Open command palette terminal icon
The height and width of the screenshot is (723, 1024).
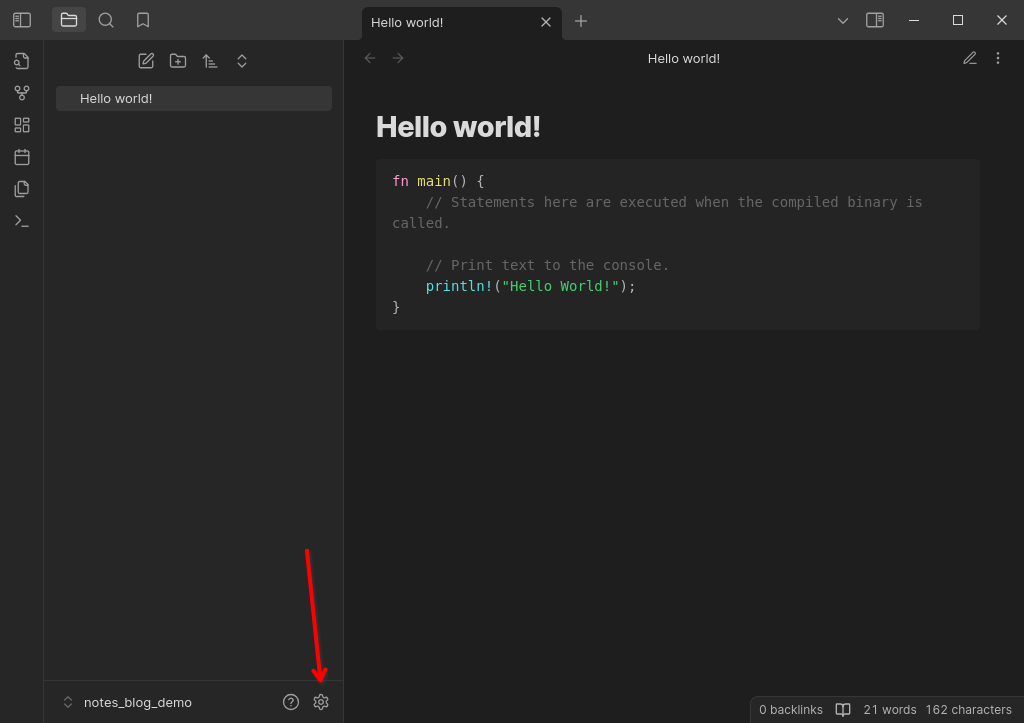(22, 221)
